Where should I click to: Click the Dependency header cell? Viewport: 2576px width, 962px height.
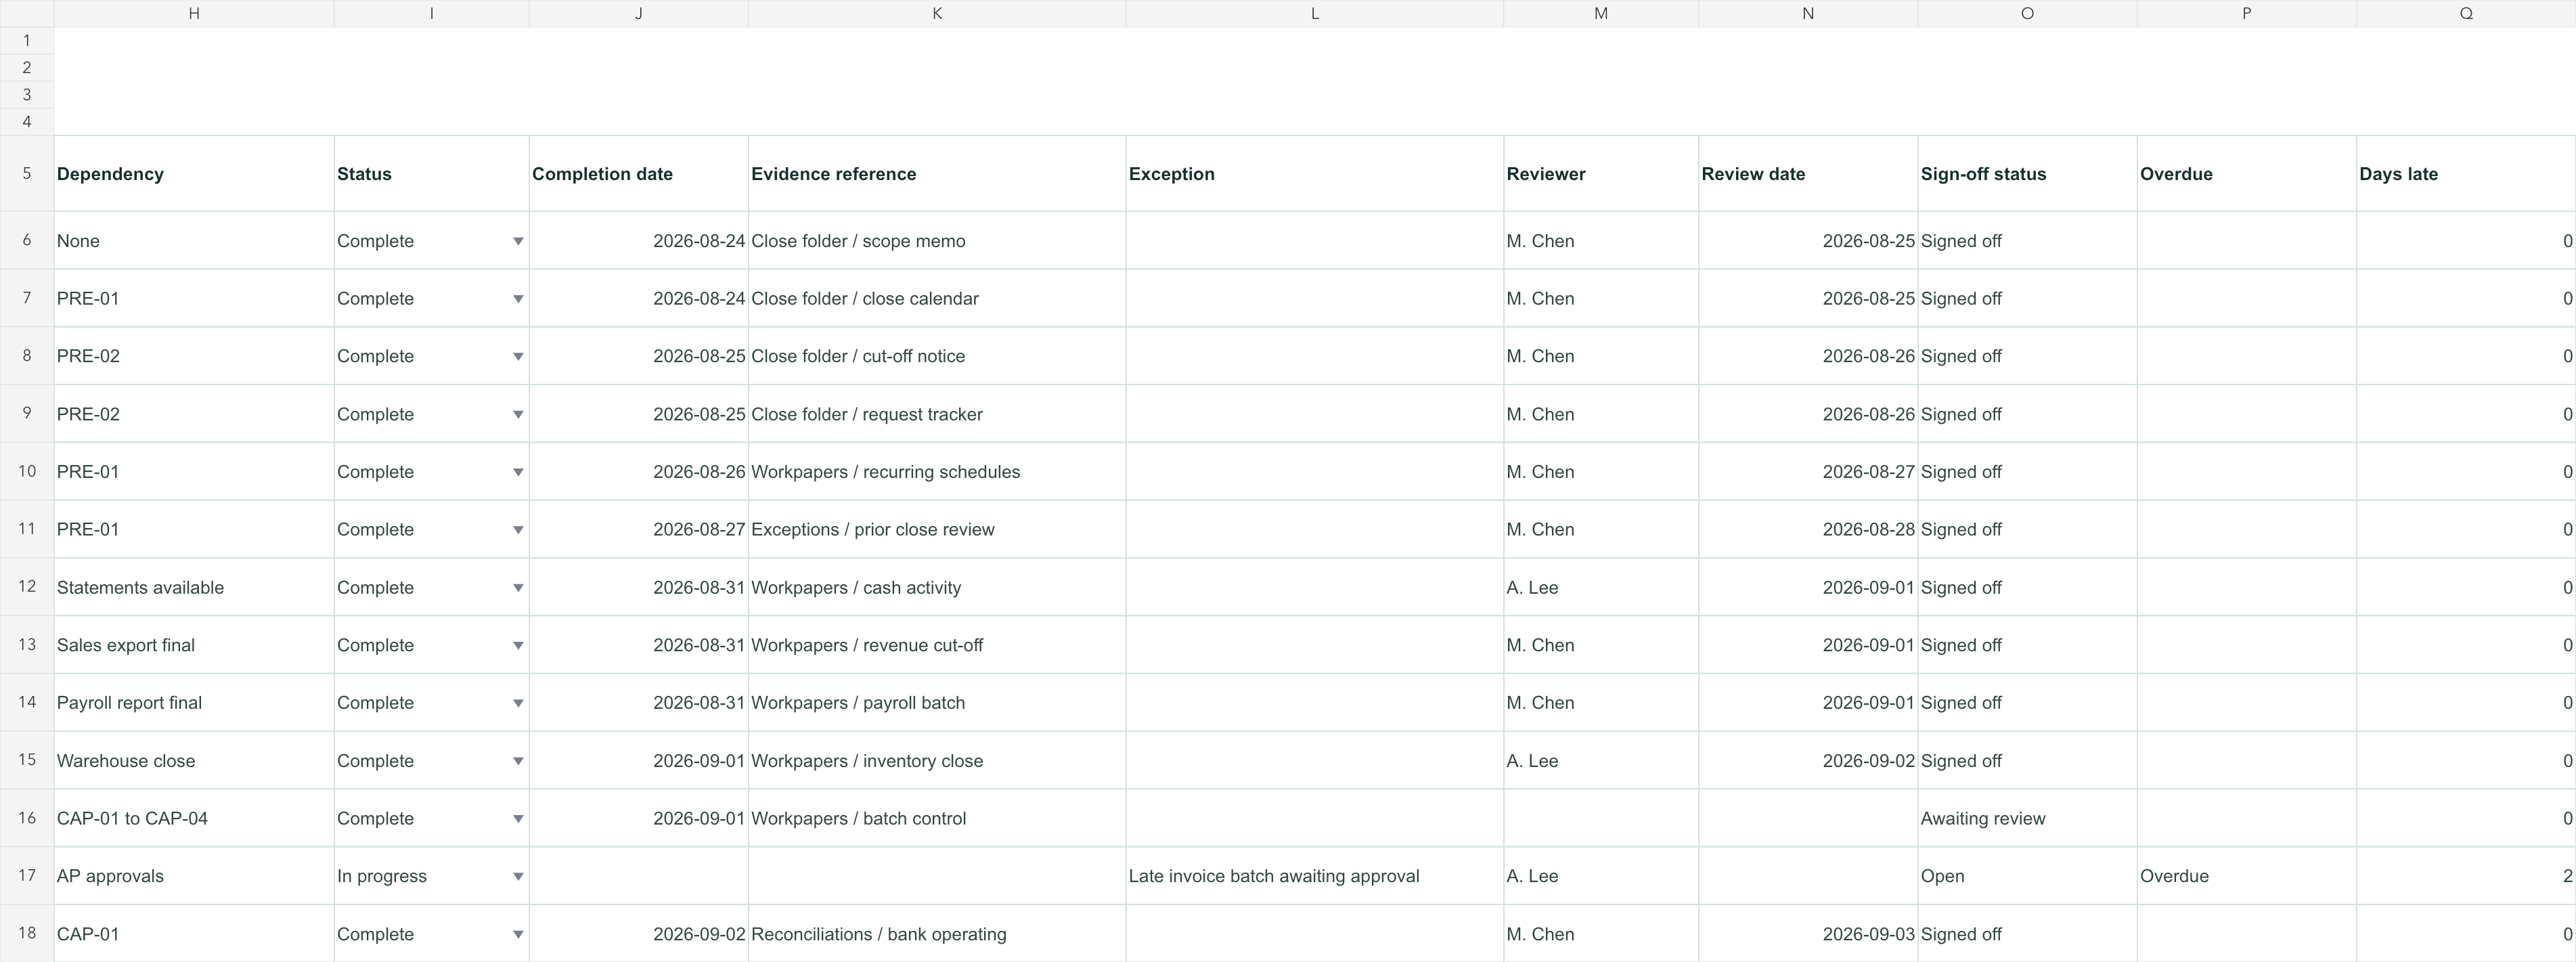(x=194, y=173)
